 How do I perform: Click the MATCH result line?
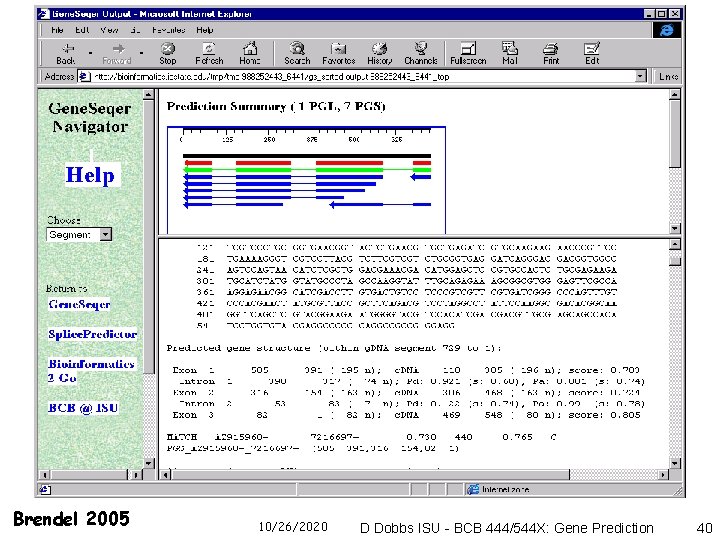(x=361, y=437)
